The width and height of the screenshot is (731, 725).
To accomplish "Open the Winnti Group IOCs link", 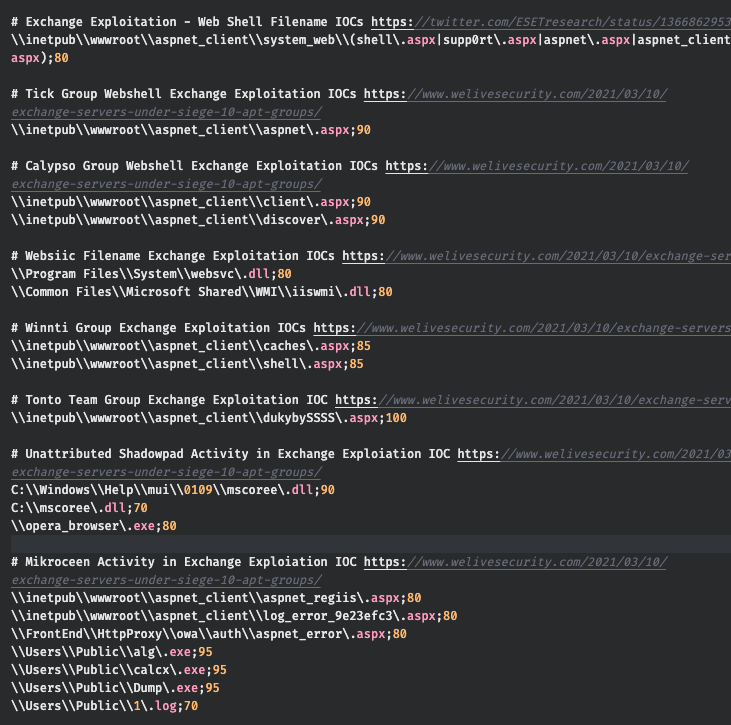I will pos(521,328).
